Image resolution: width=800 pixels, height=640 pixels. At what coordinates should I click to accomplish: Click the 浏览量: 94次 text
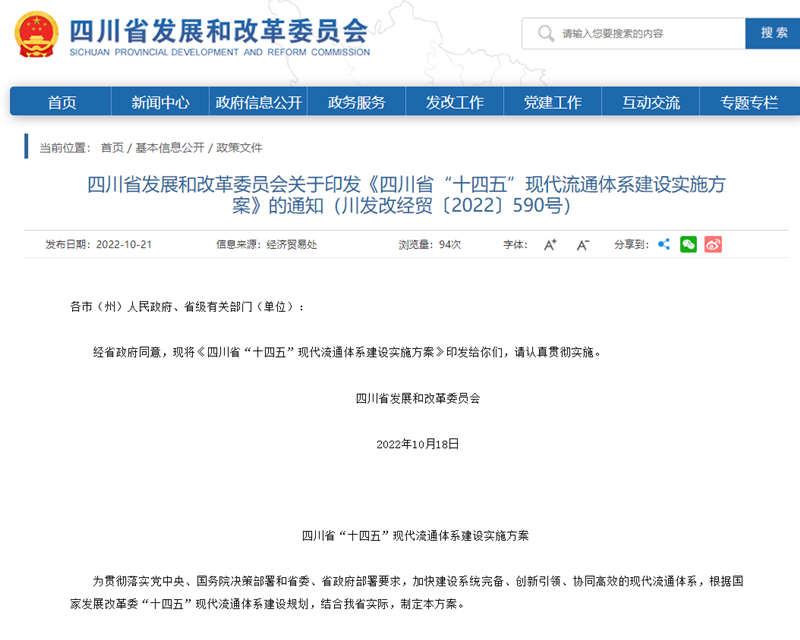click(430, 244)
